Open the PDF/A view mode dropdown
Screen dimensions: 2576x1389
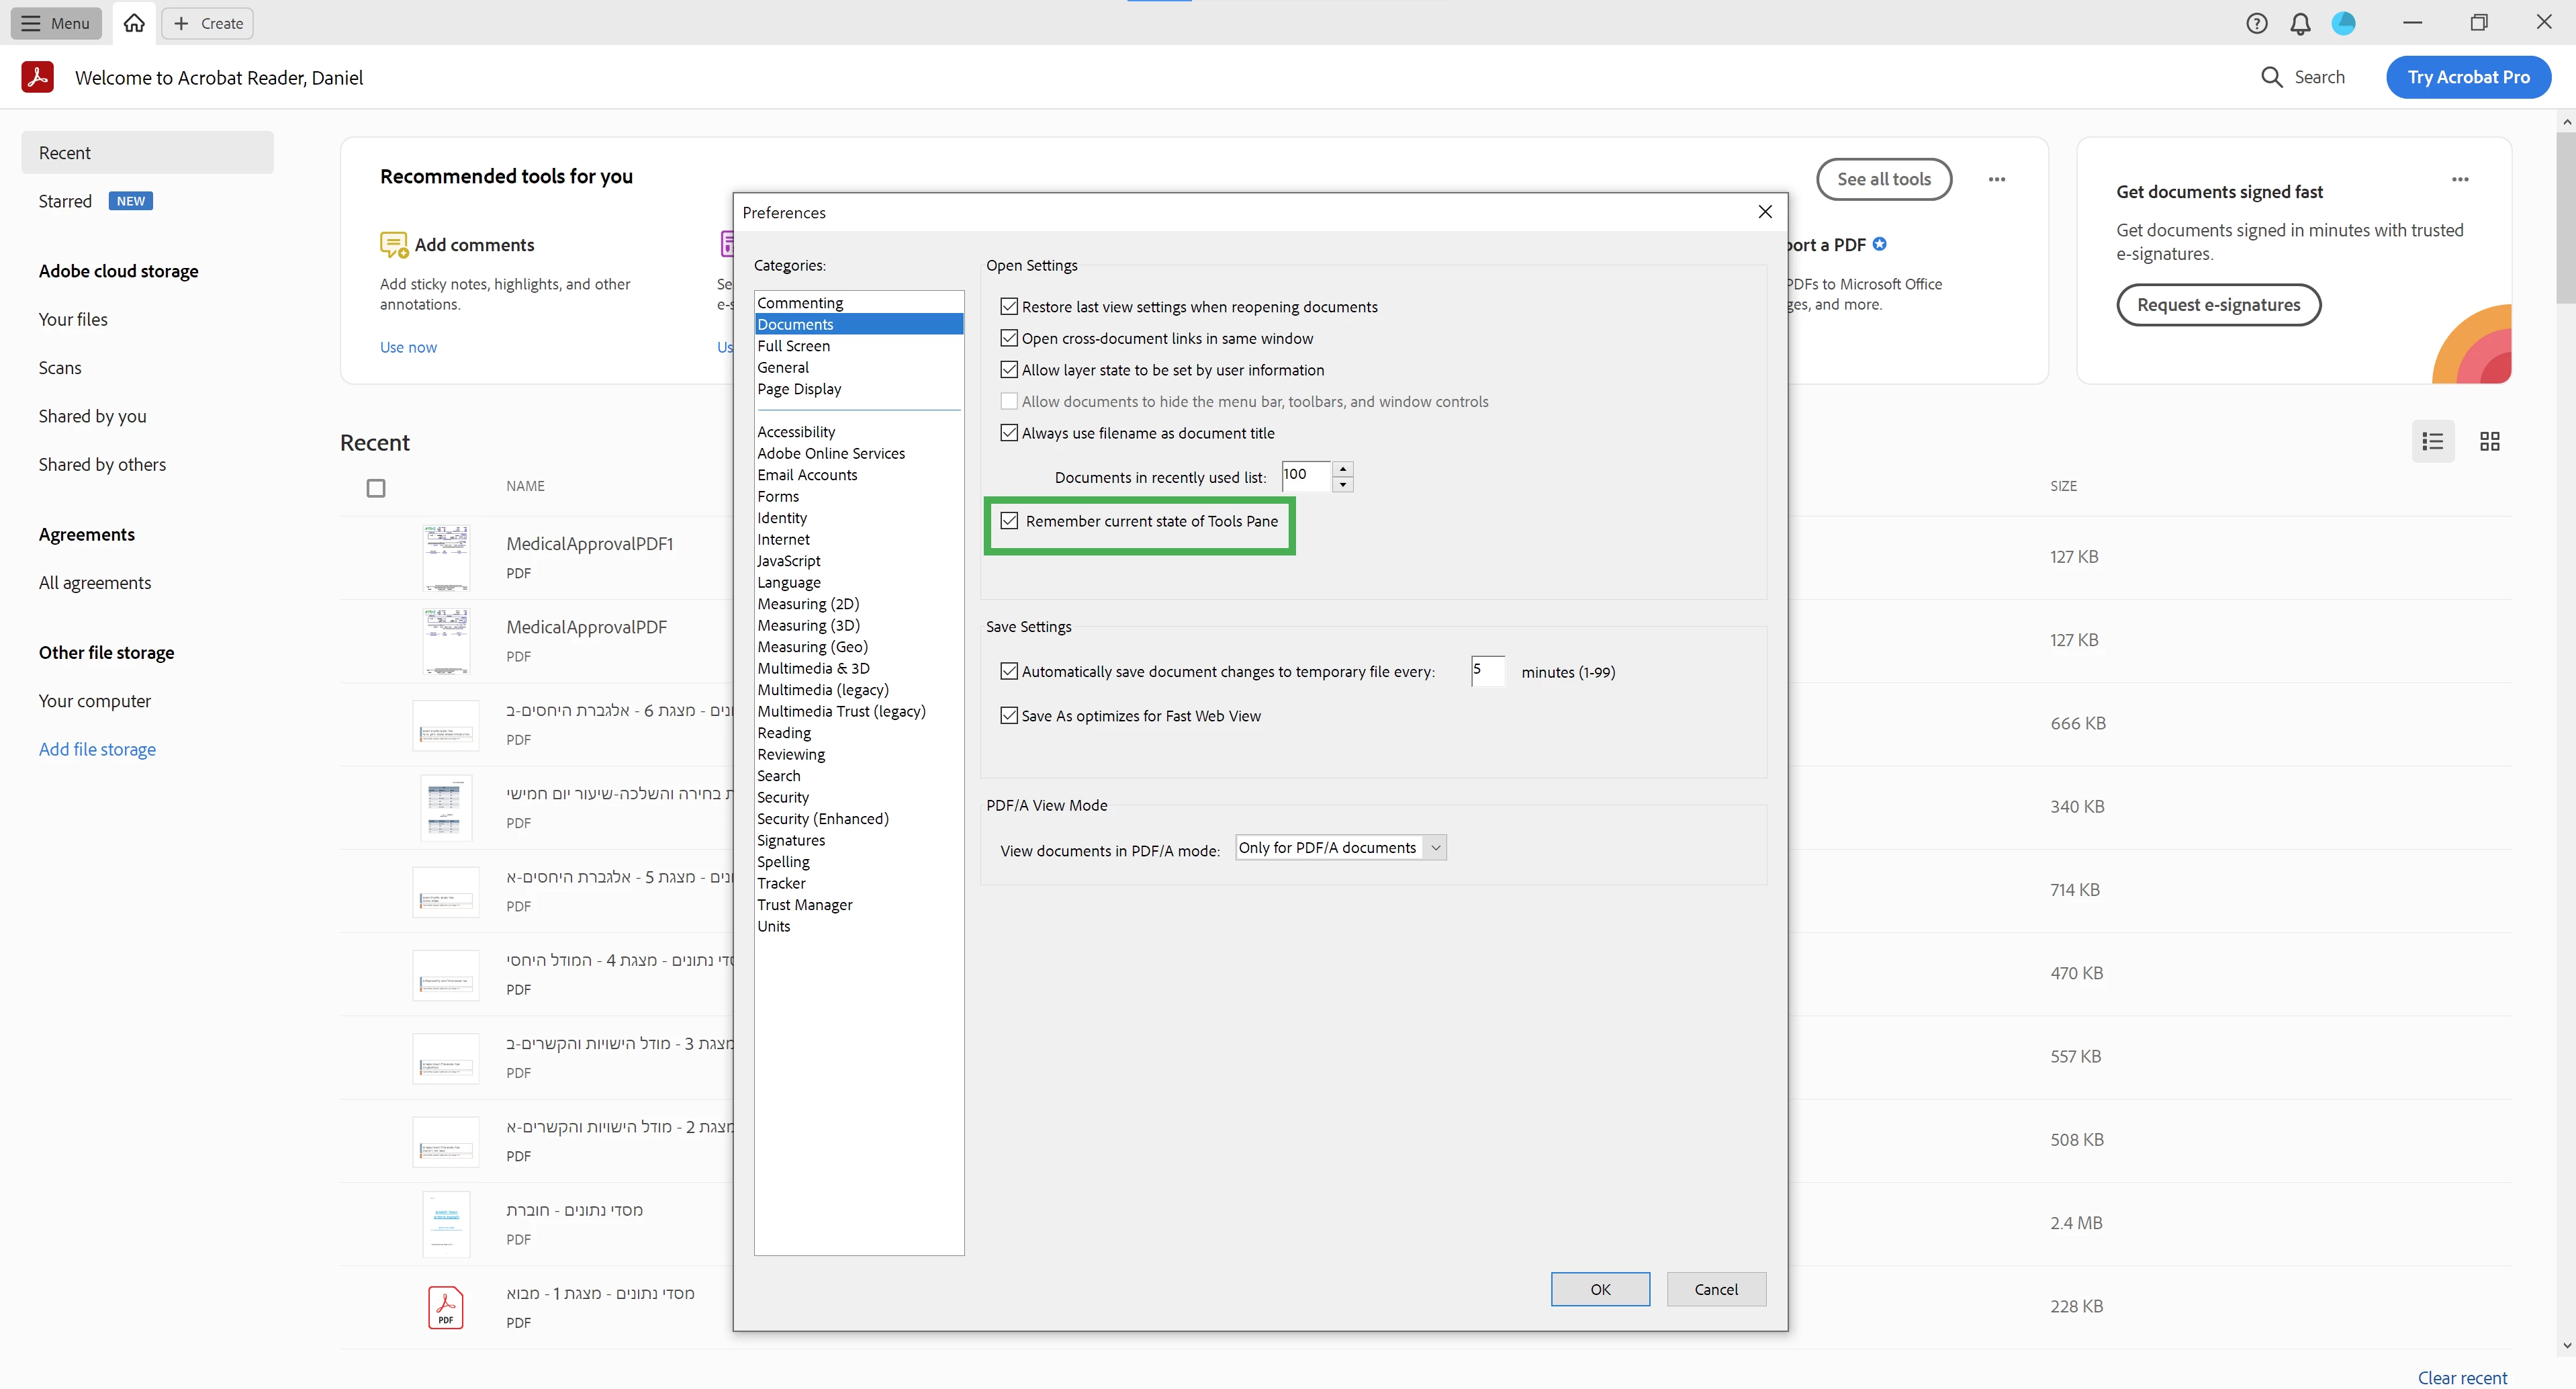(1340, 848)
